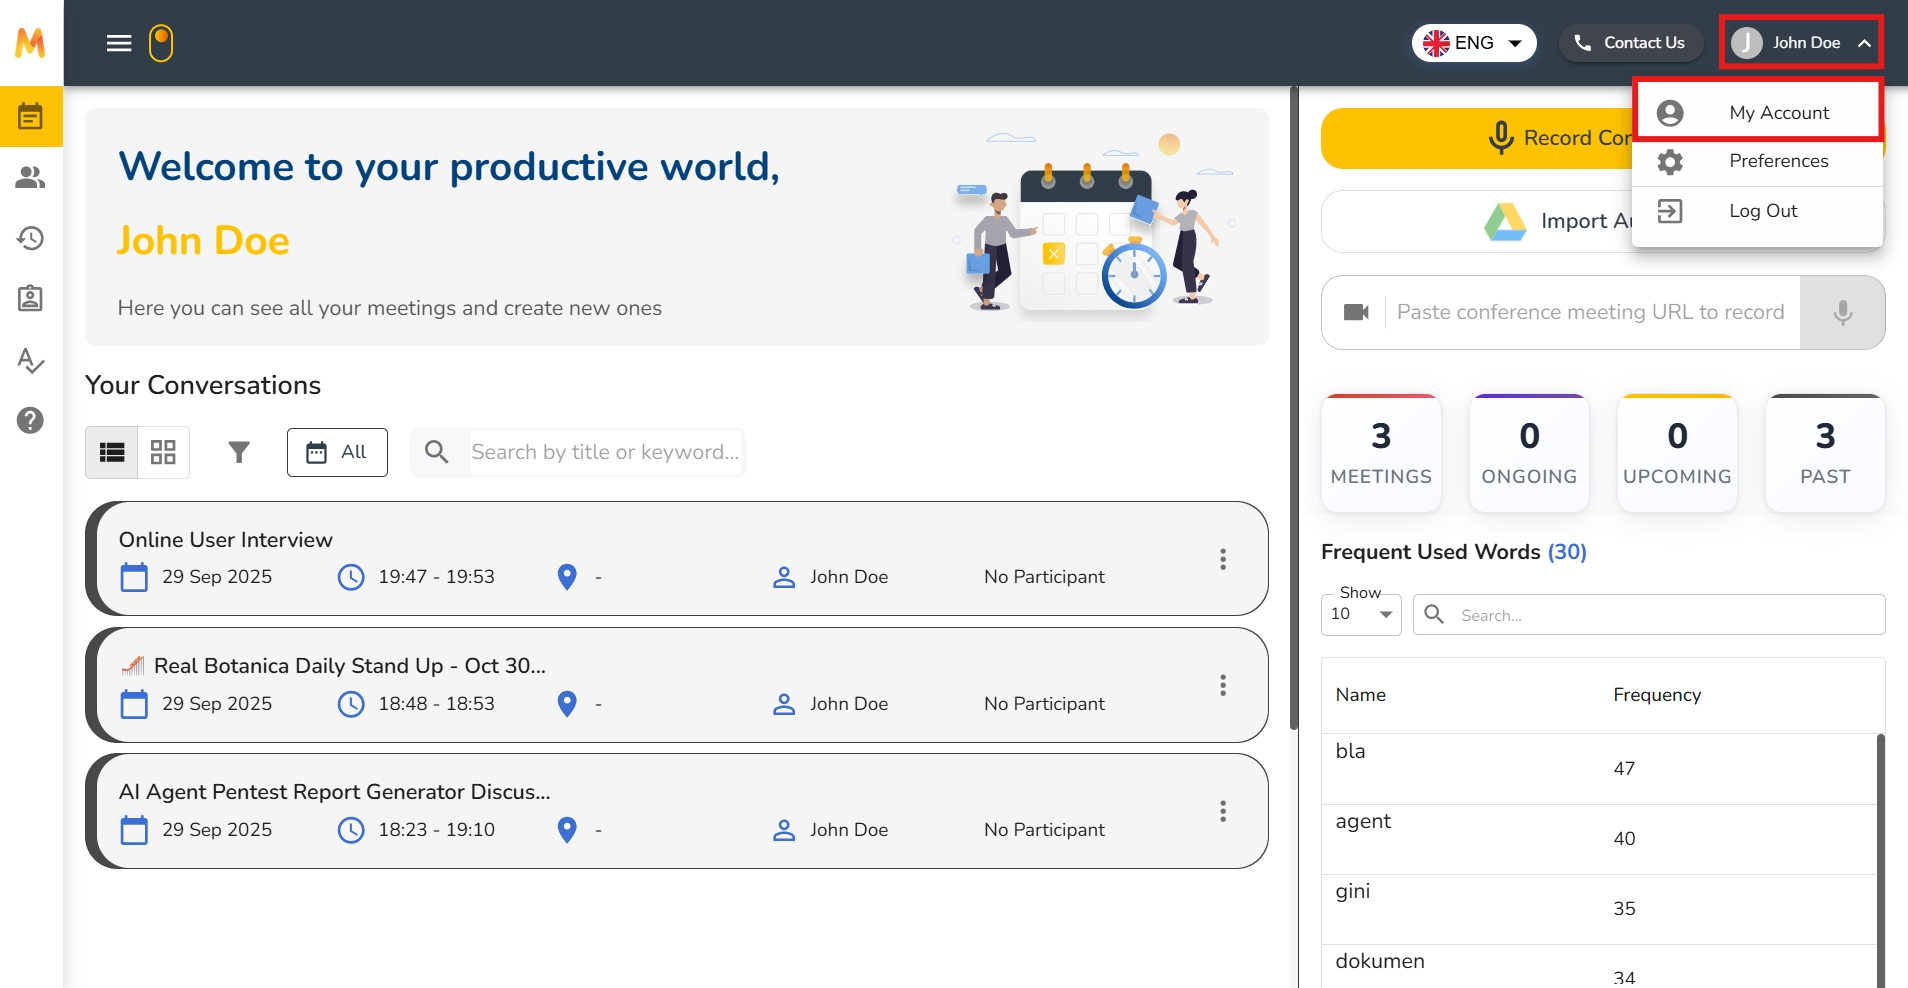Open options menu for Online User Interview
1908x988 pixels.
point(1222,559)
